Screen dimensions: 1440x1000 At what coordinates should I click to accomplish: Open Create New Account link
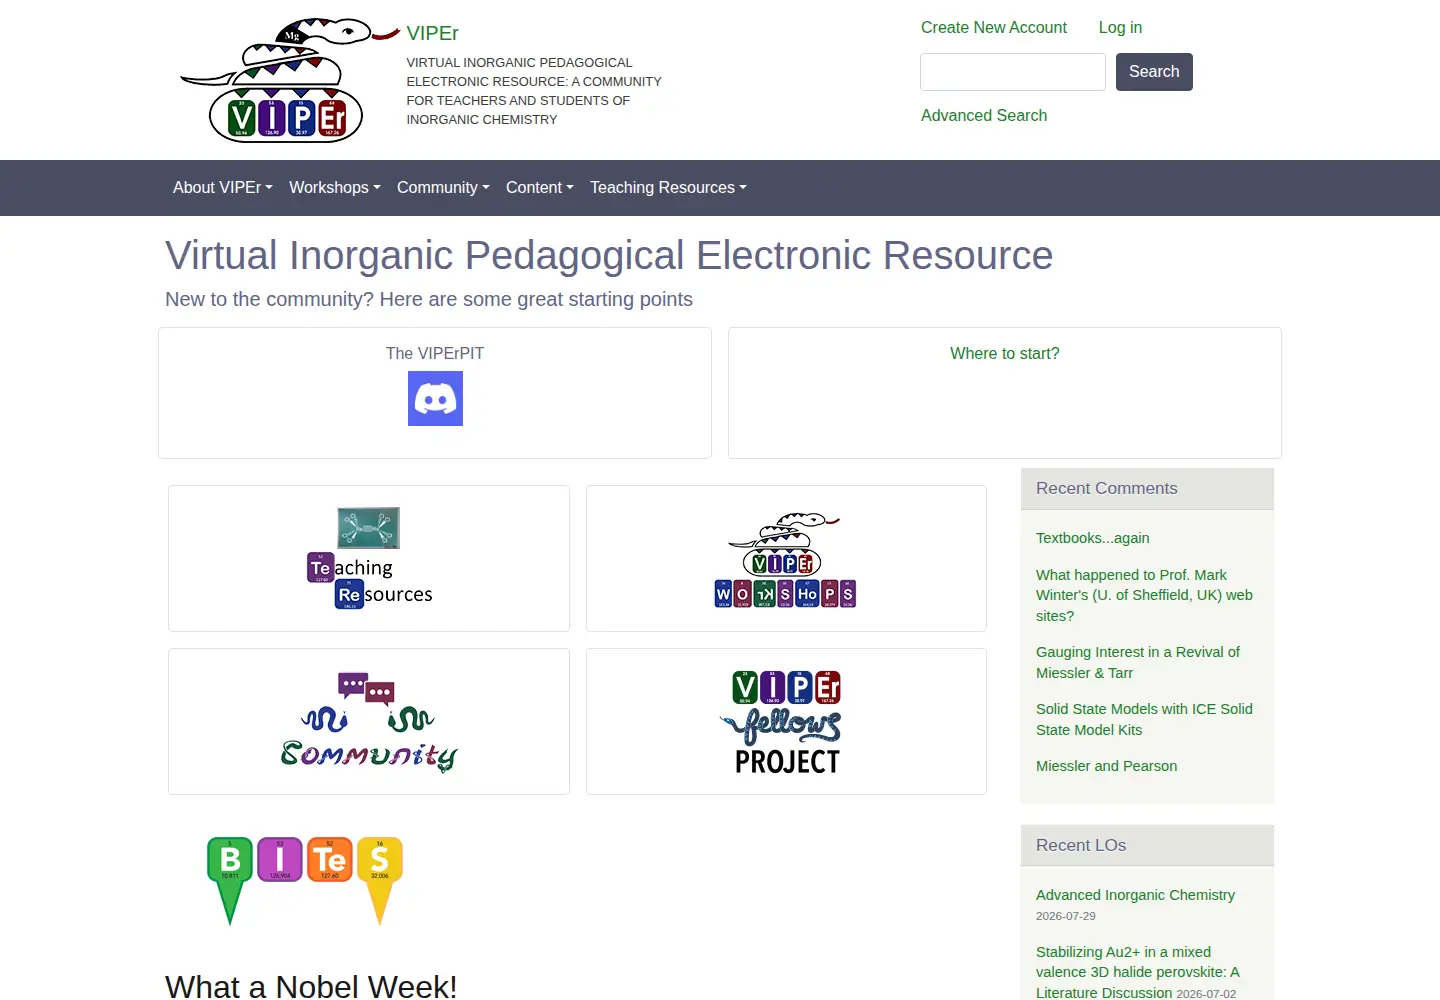994,28
